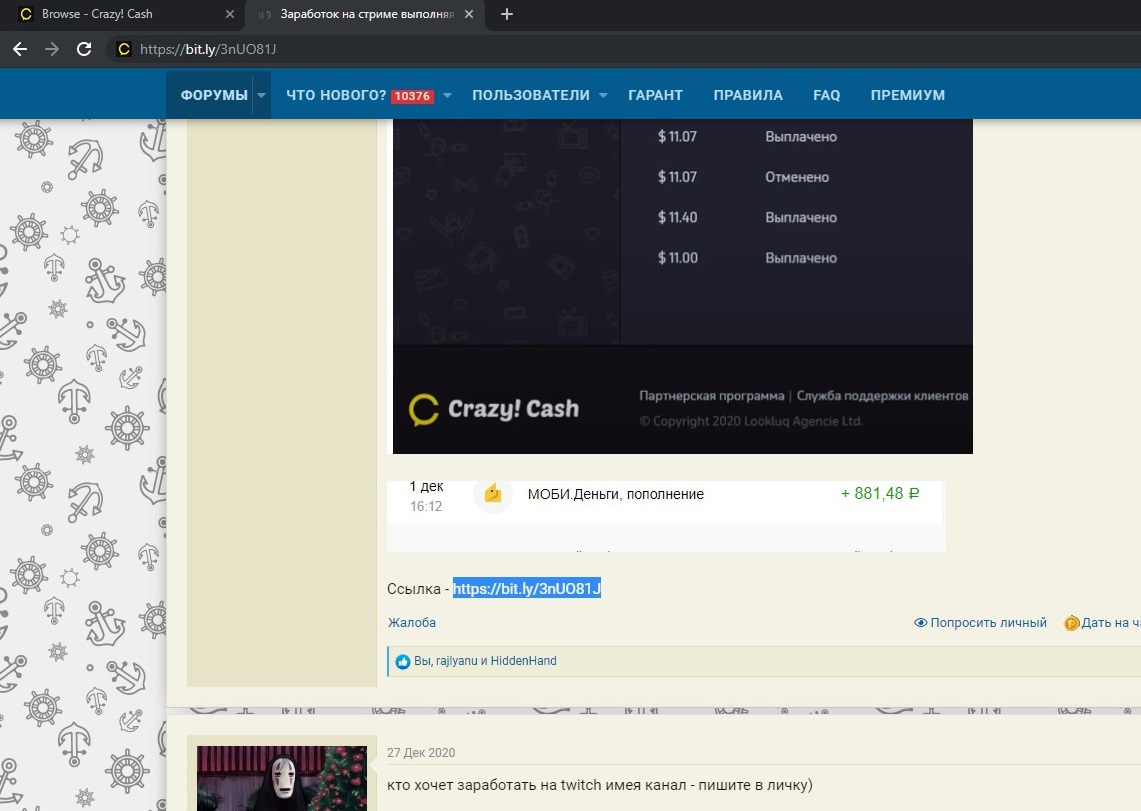The image size is (1141, 811).
Task: Open the ПОЛЬЗОВАТЕЛИ menu item
Action: [530, 95]
